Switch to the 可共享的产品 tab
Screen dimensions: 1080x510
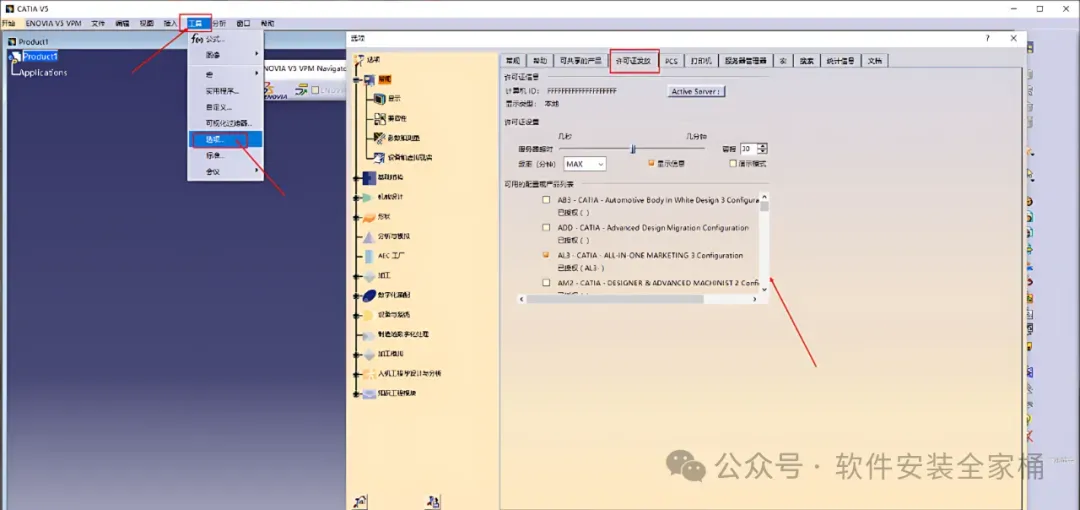tap(580, 61)
